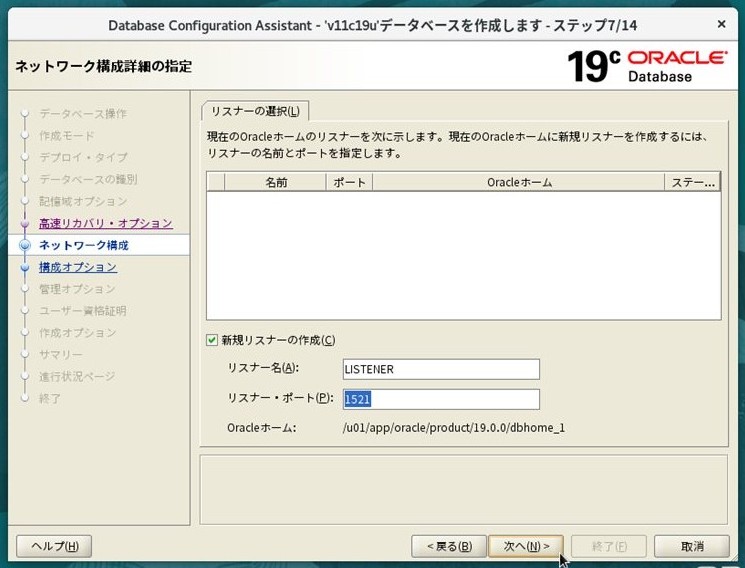Click the 高速リカバリ・オプション step bullet icon
This screenshot has width=745, height=568.
pos(25,223)
